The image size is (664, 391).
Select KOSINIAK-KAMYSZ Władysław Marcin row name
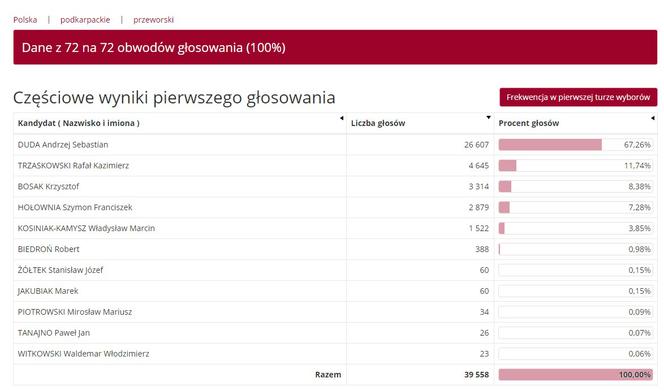click(x=86, y=228)
